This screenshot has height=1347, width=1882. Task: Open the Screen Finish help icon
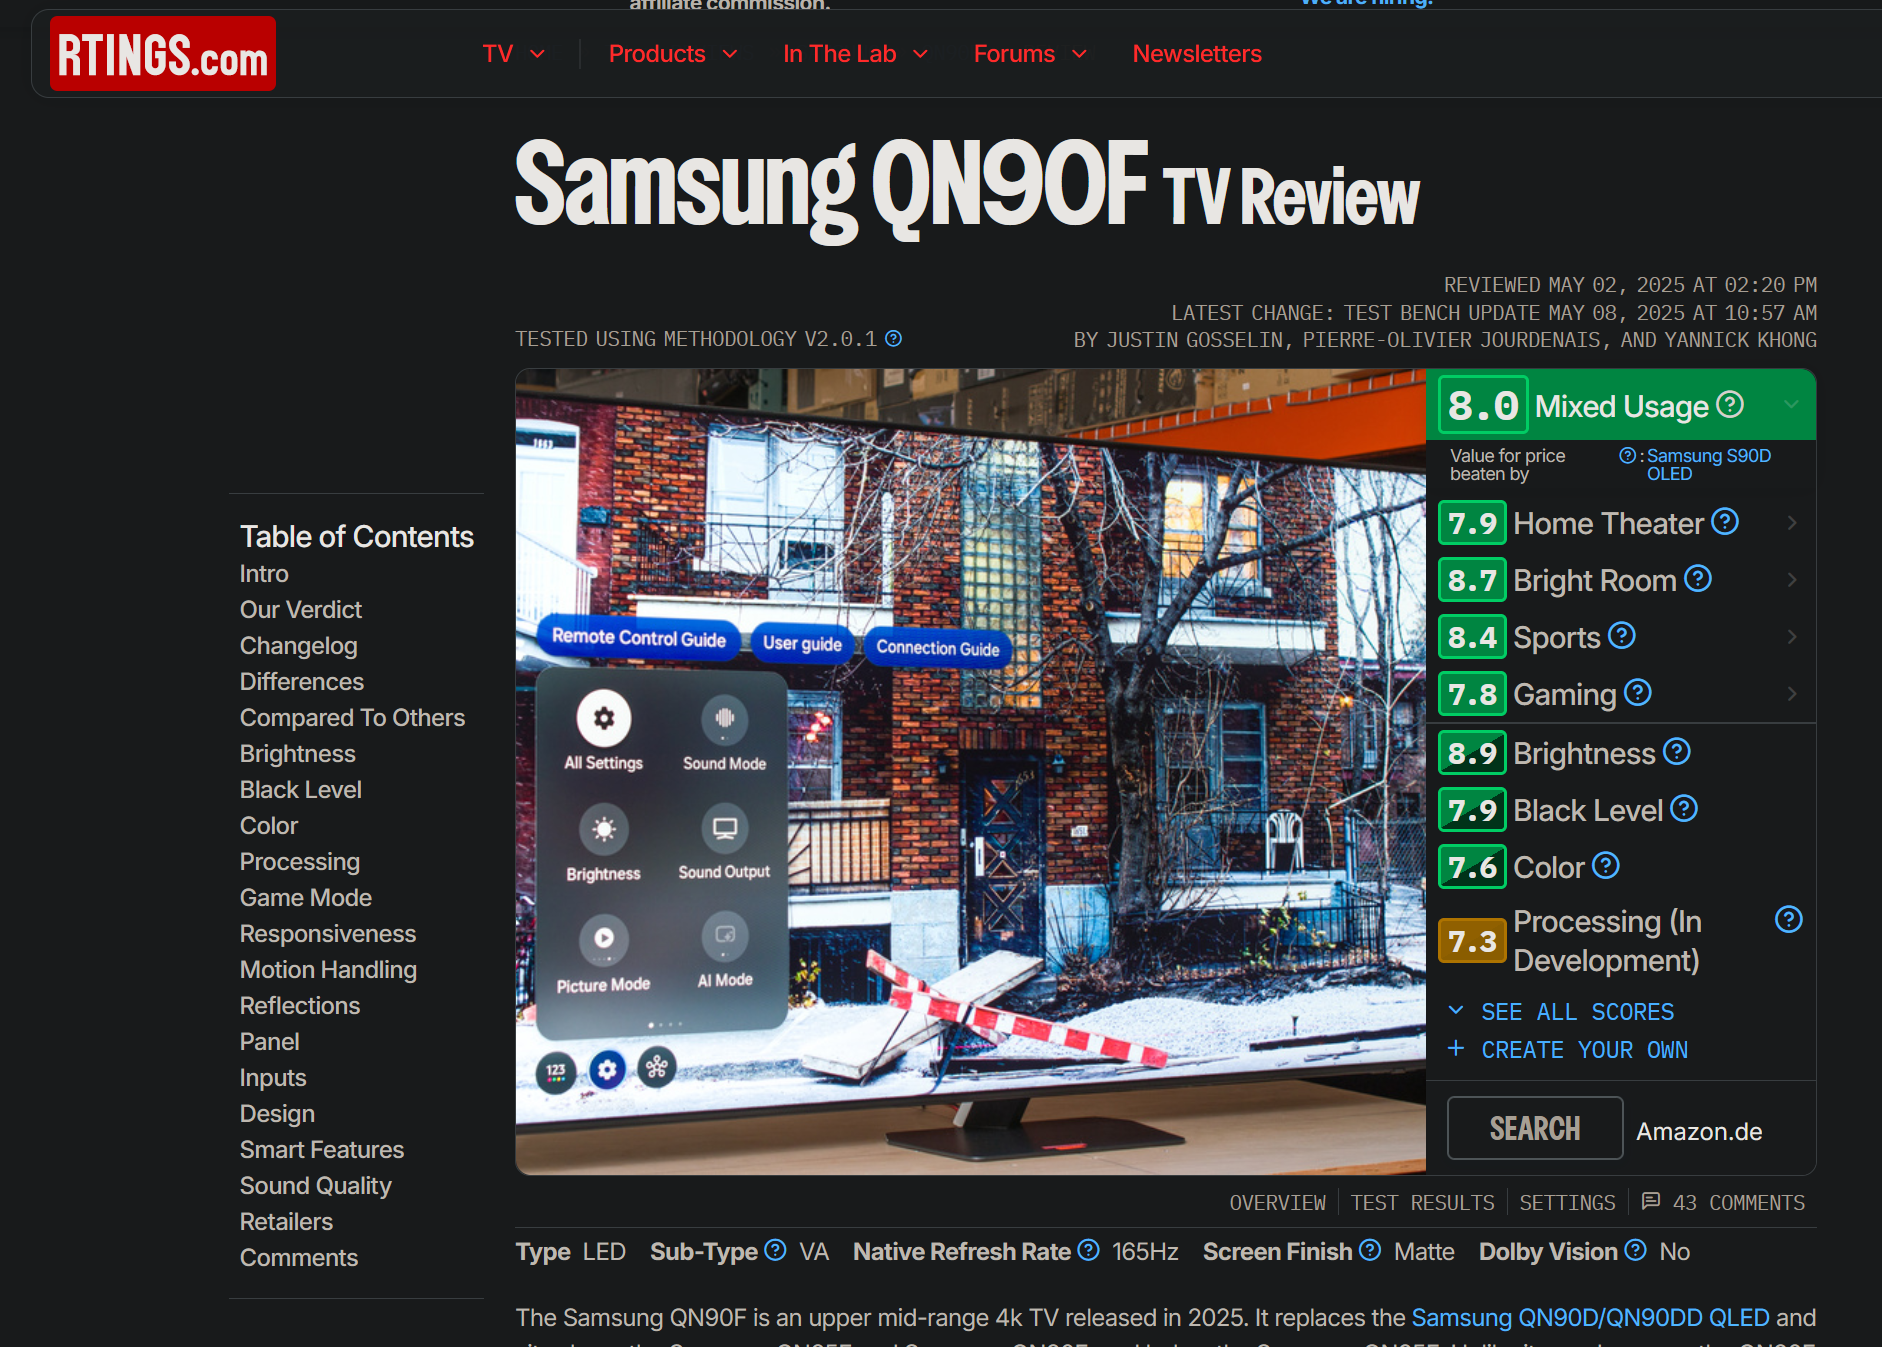point(1370,1250)
